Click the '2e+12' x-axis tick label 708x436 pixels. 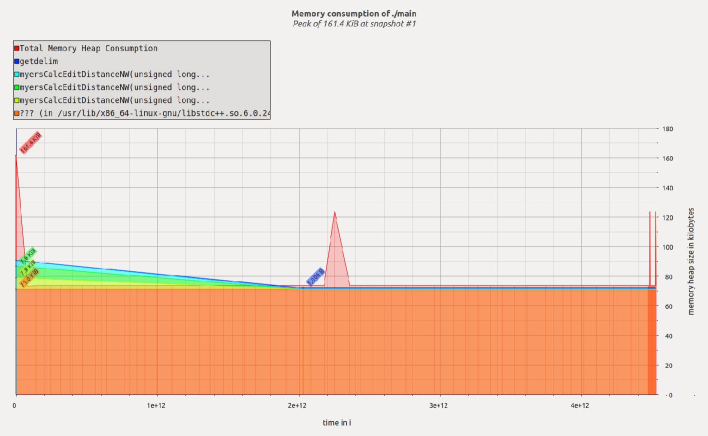[297, 406]
